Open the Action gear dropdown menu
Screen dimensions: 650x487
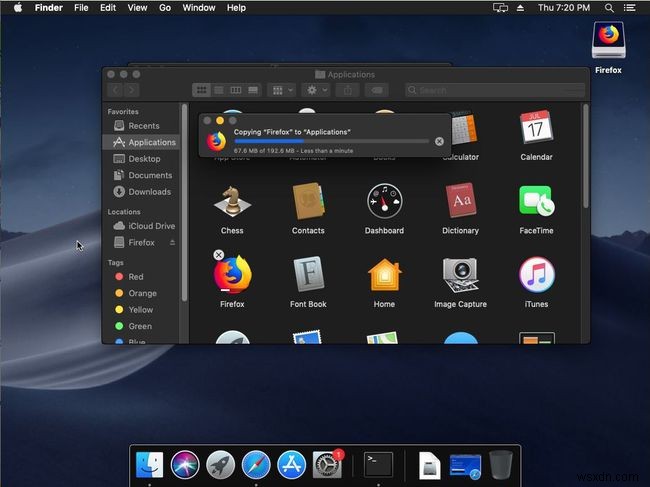click(316, 90)
